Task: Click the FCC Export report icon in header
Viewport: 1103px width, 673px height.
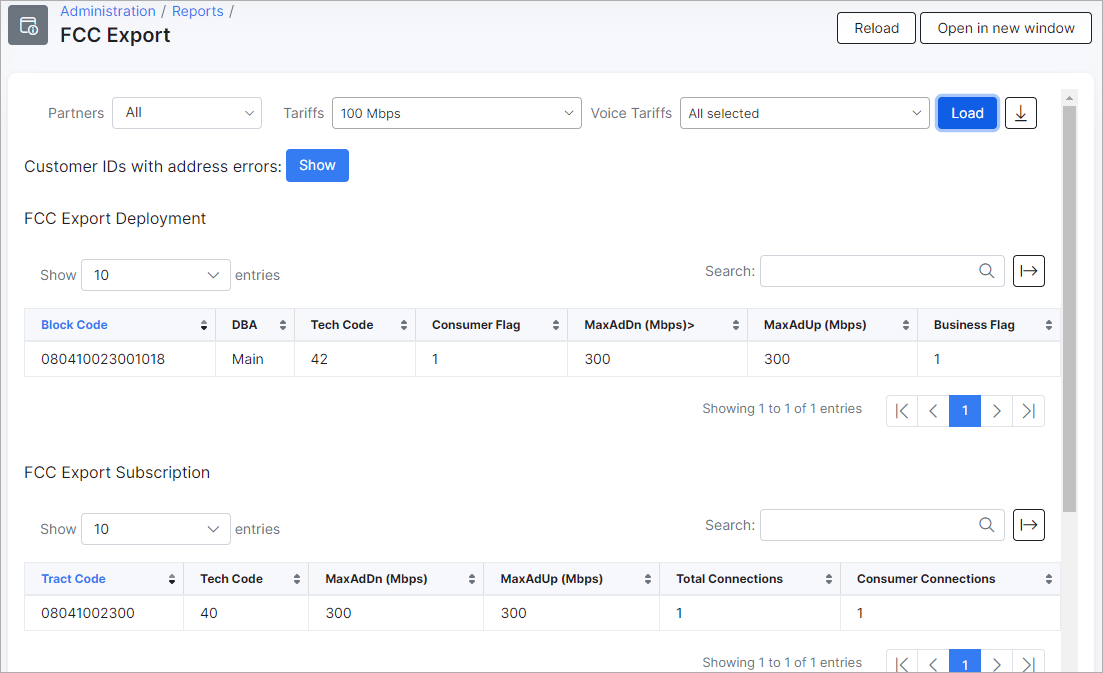Action: point(28,25)
